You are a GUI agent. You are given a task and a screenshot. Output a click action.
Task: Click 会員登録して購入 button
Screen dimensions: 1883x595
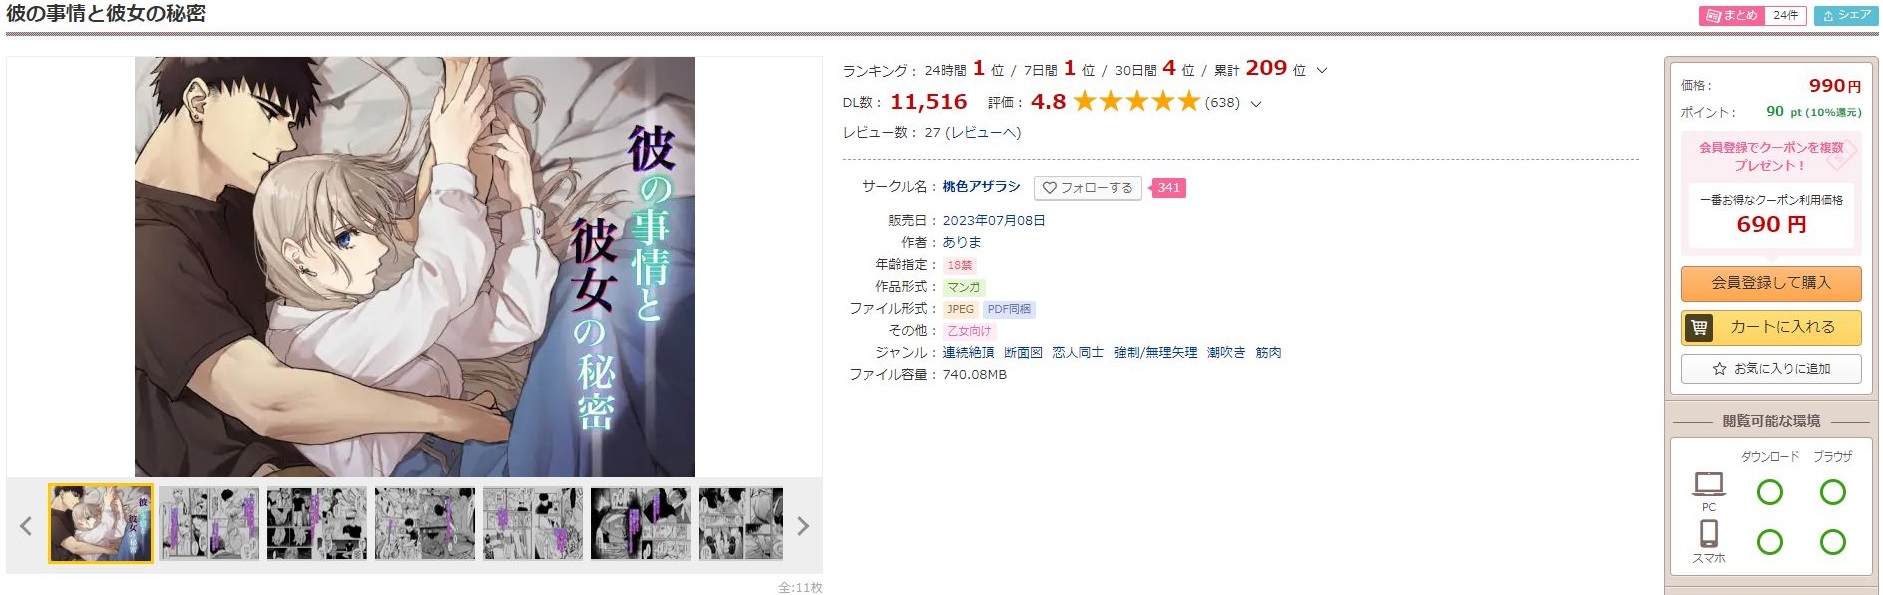[x=1771, y=283]
